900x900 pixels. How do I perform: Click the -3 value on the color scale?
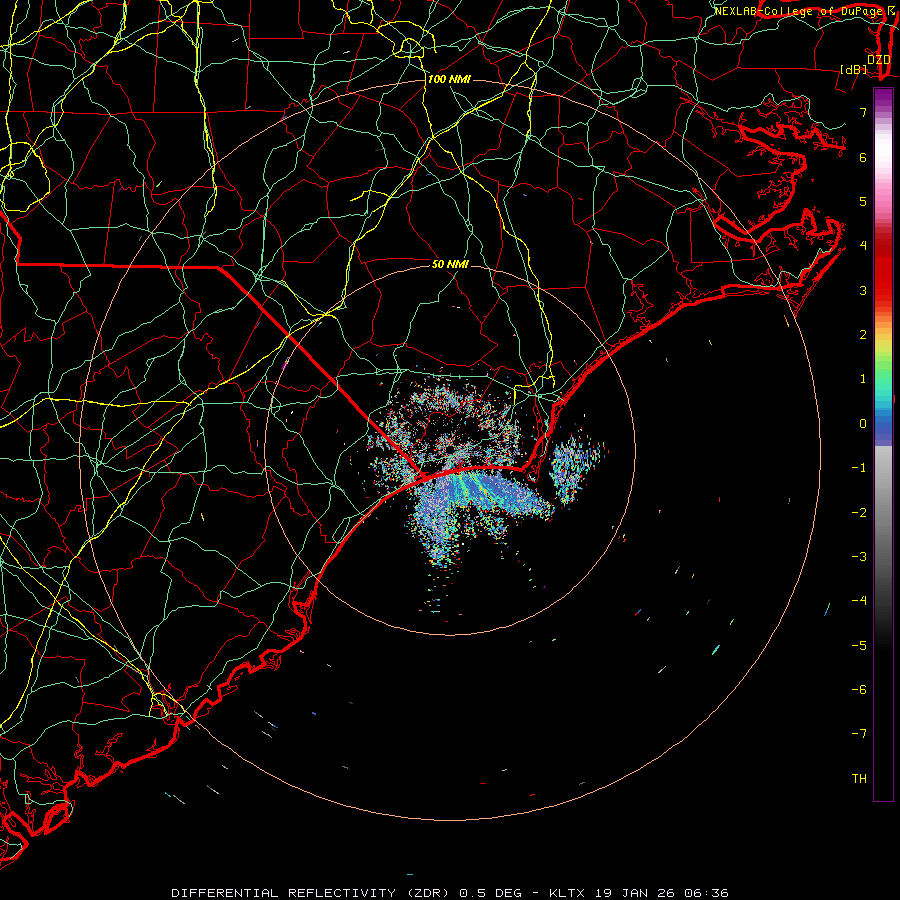point(859,557)
